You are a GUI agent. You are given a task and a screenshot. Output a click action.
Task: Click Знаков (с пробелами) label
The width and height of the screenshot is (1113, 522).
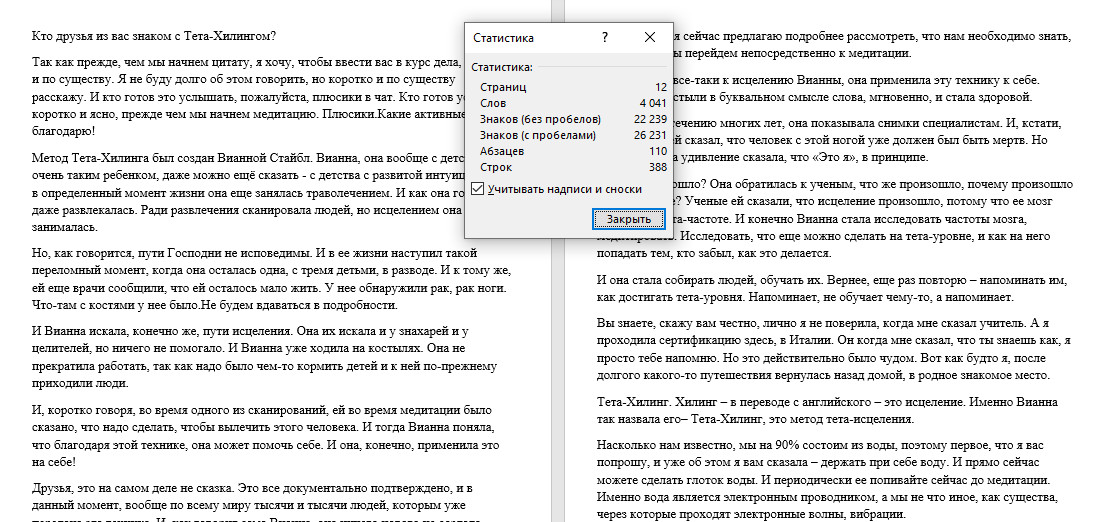[537, 135]
